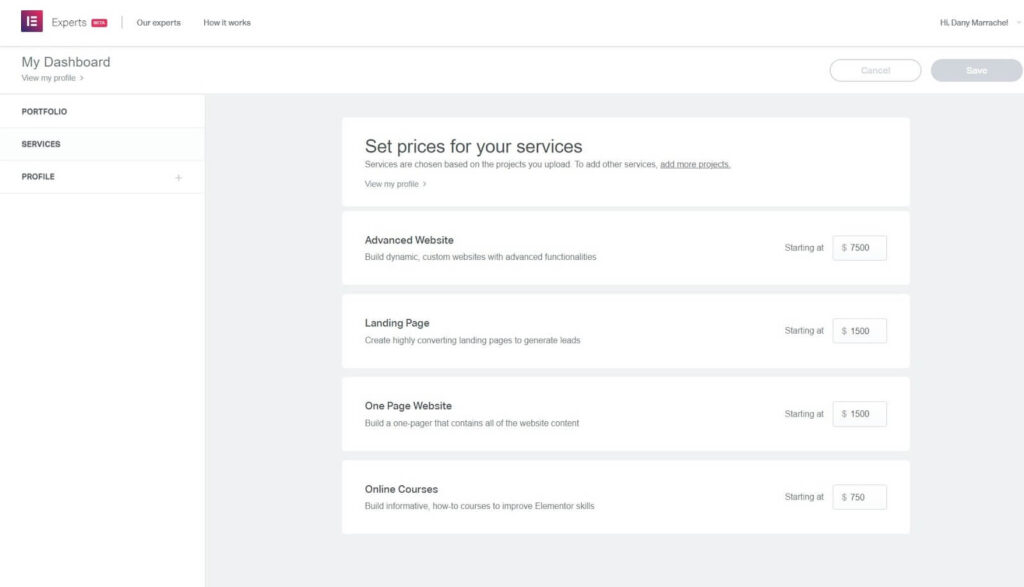Click the Landing Page price field
Viewport: 1024px width, 587px height.
point(860,331)
